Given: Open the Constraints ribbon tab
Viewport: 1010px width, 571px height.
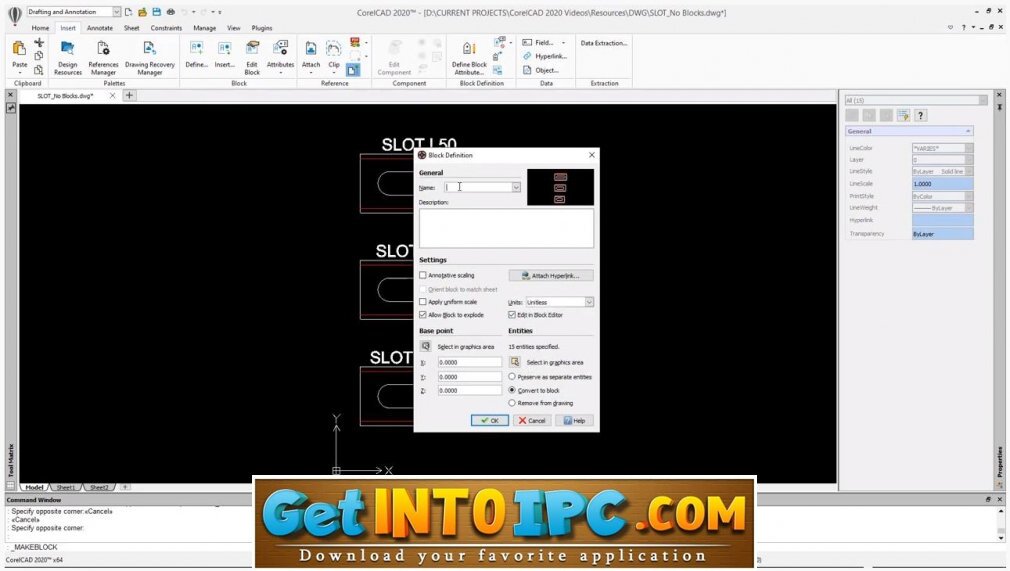Looking at the screenshot, I should (x=166, y=28).
